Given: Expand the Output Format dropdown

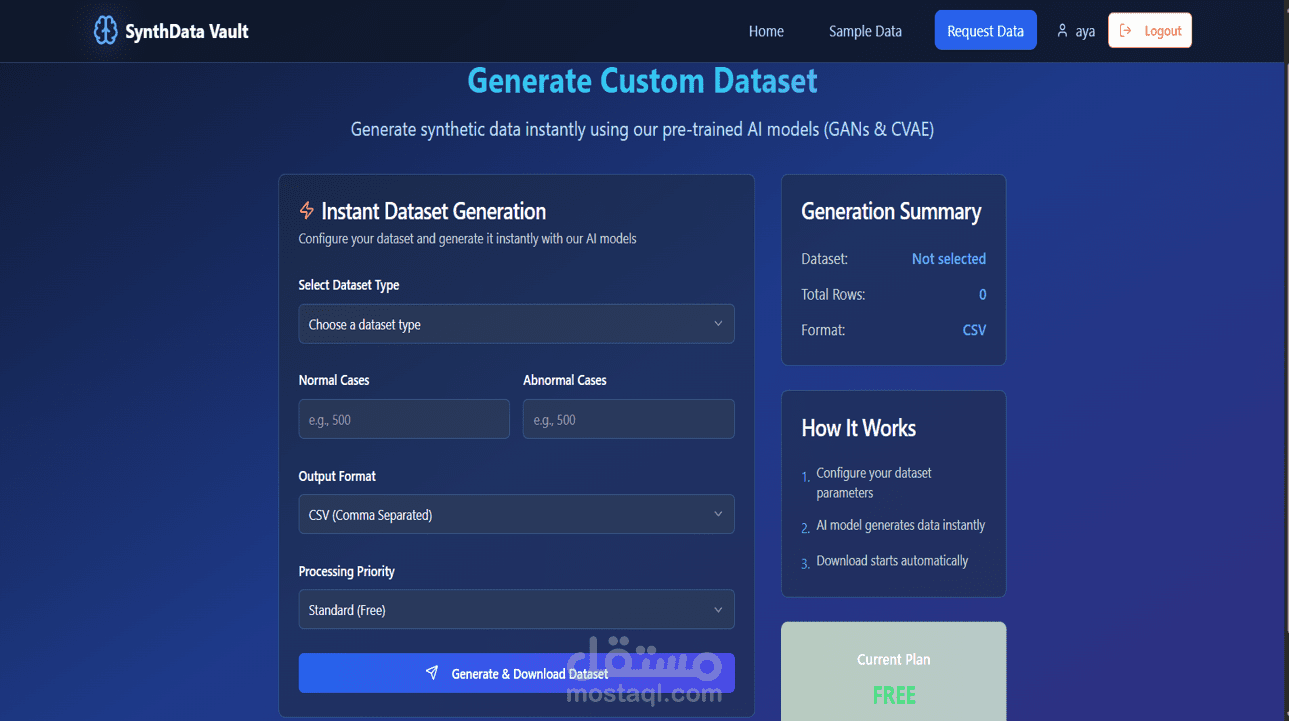Looking at the screenshot, I should coord(516,515).
